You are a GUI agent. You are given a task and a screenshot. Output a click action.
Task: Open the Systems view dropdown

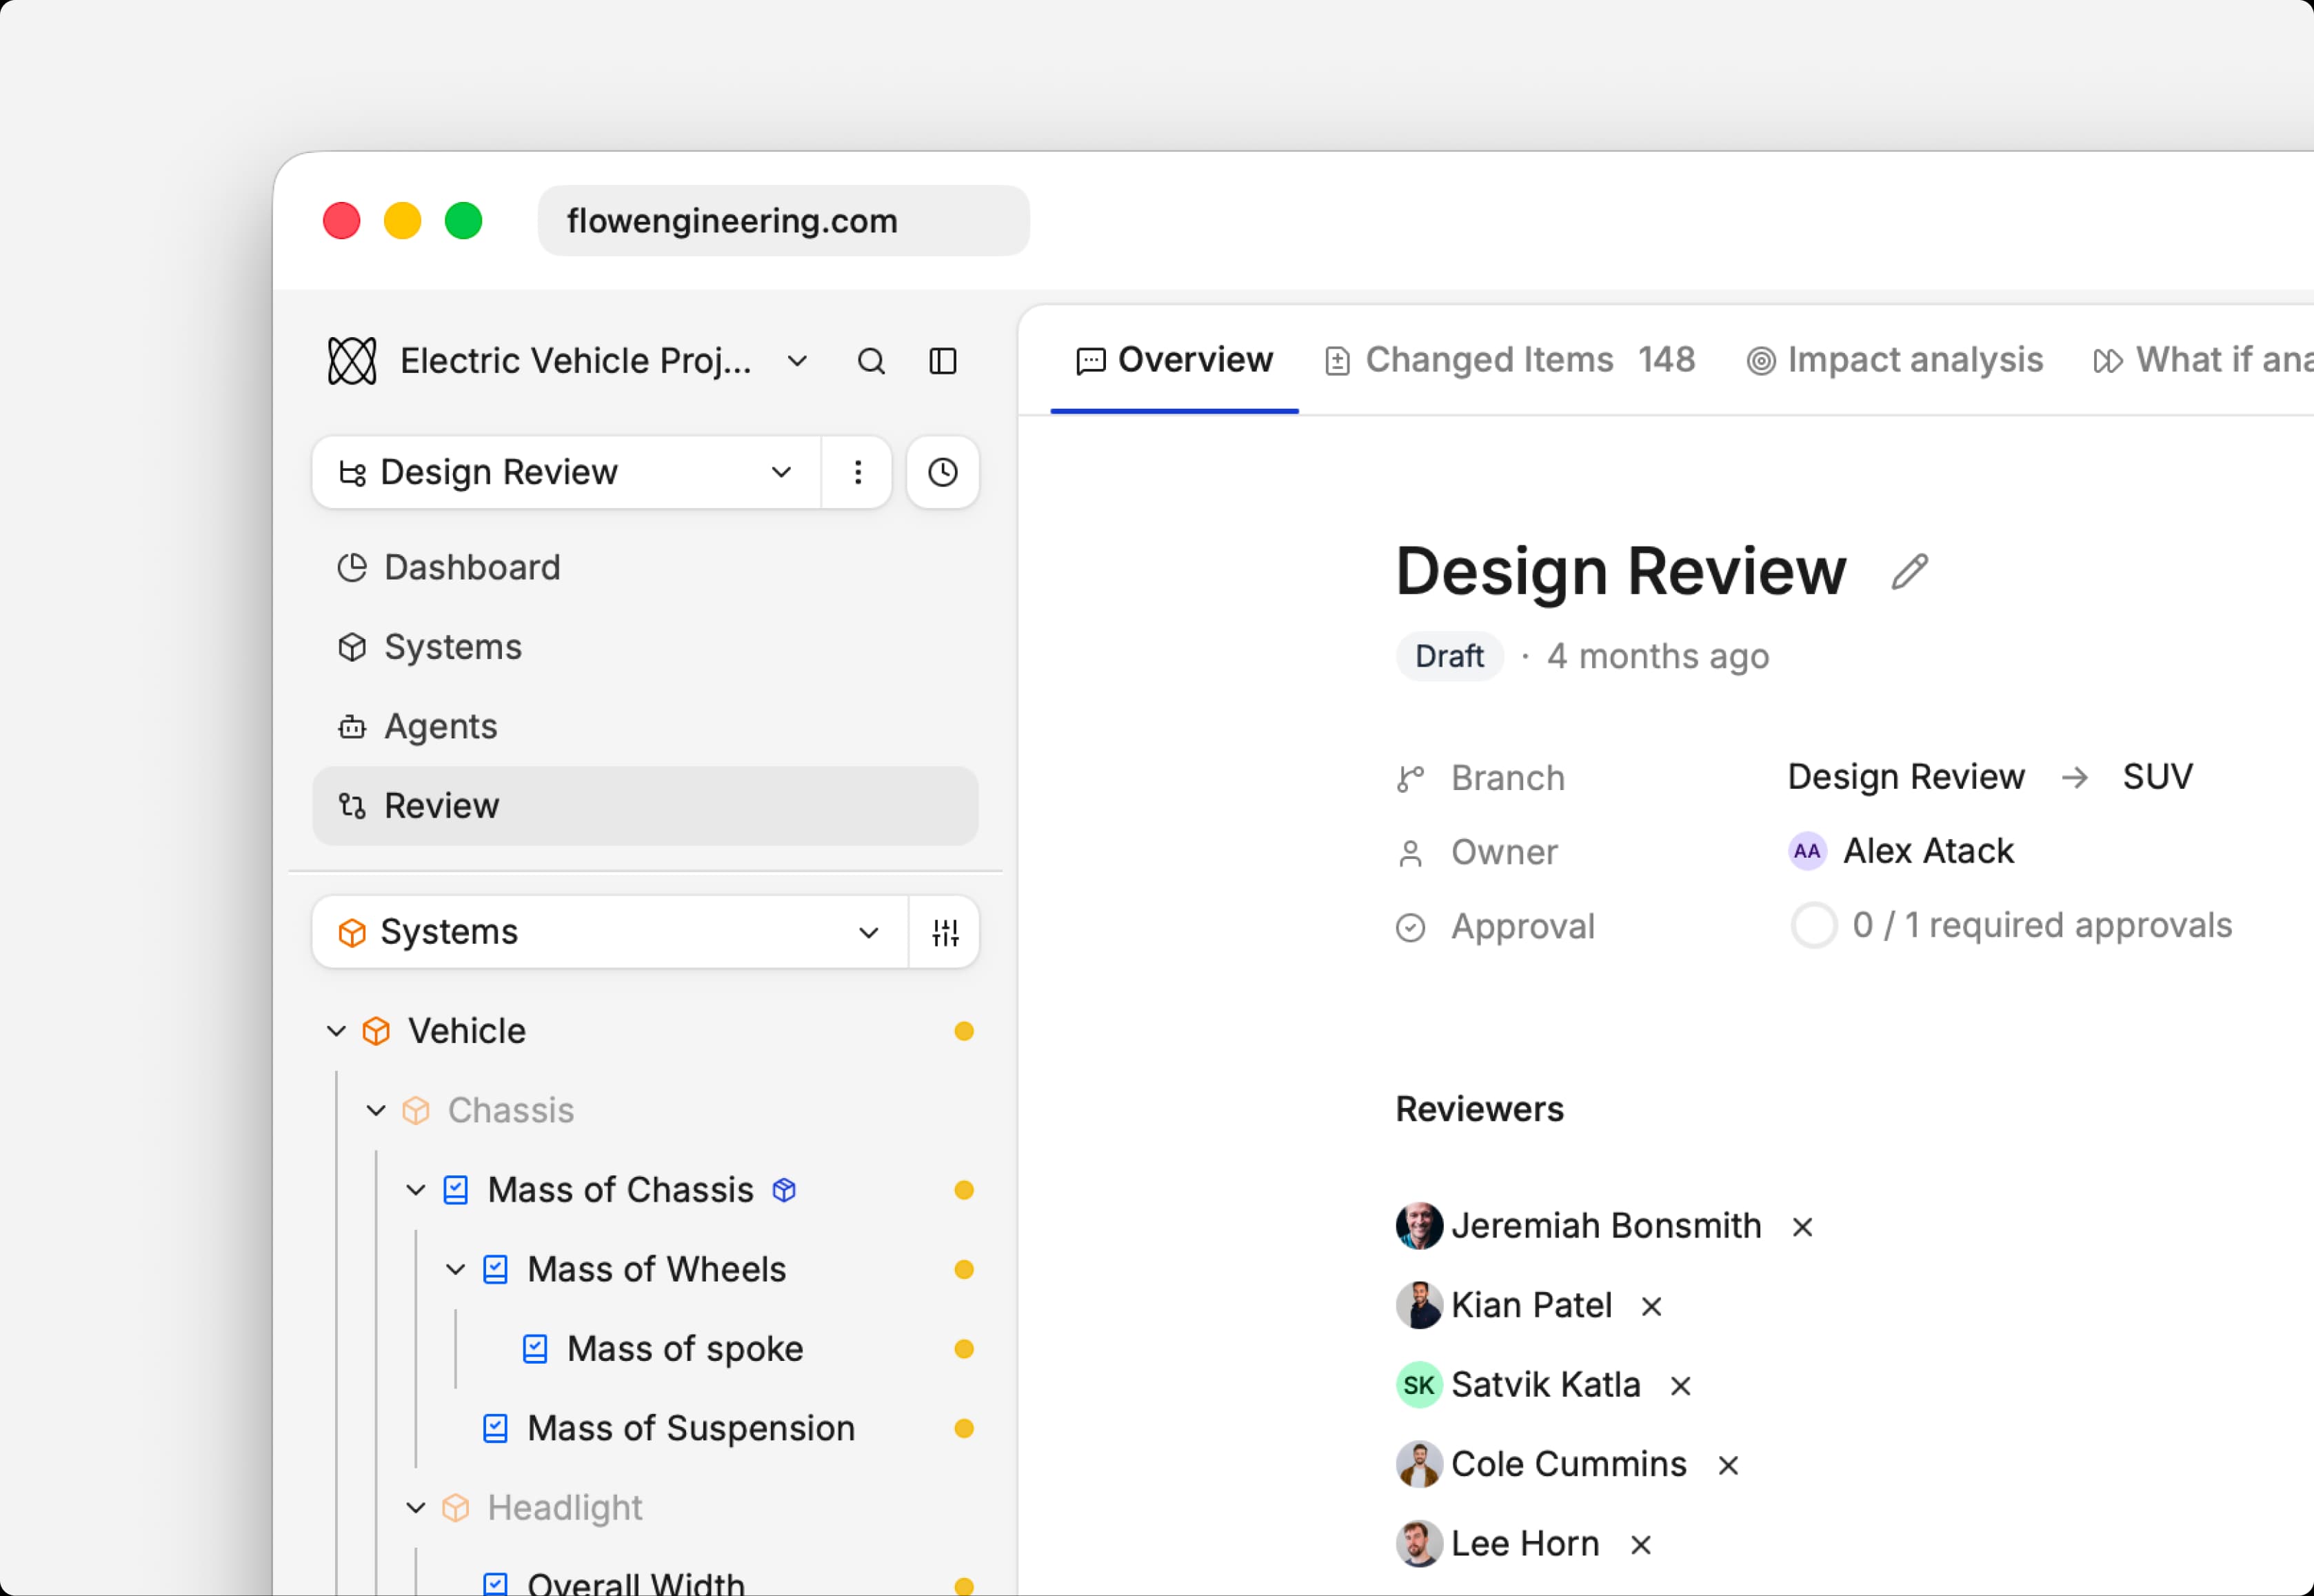pyautogui.click(x=610, y=932)
